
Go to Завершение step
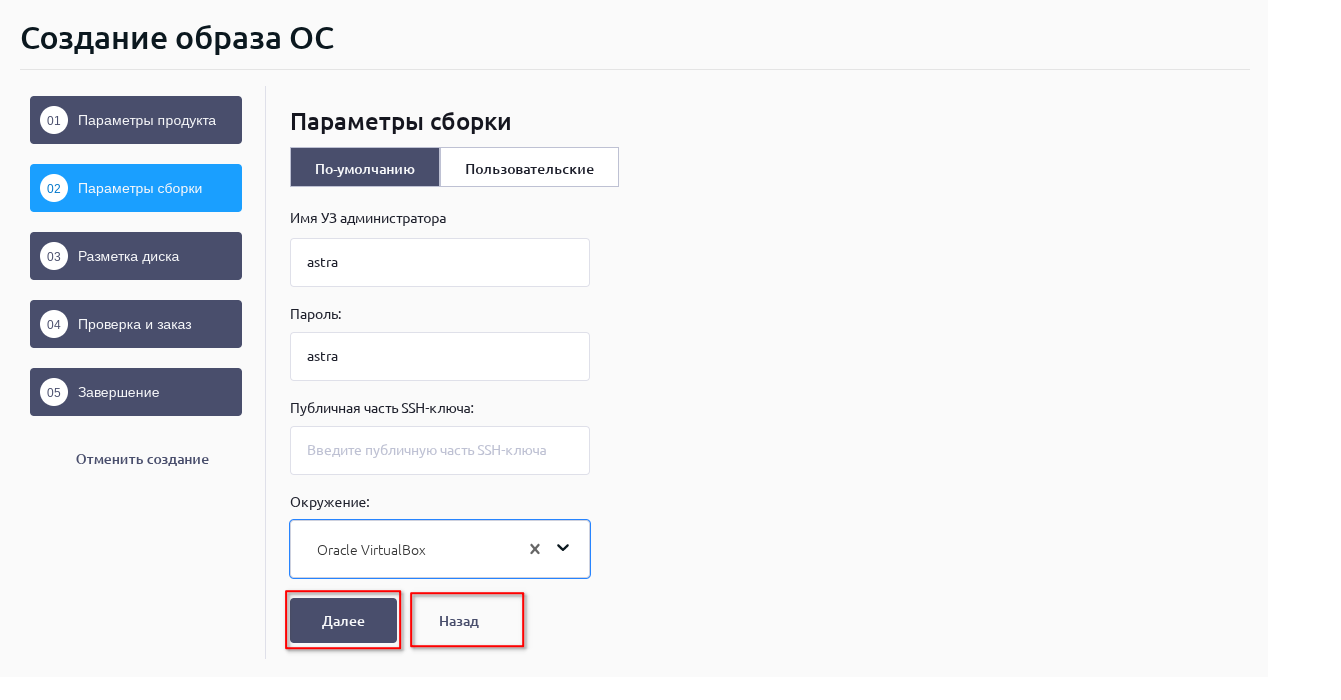point(119,392)
